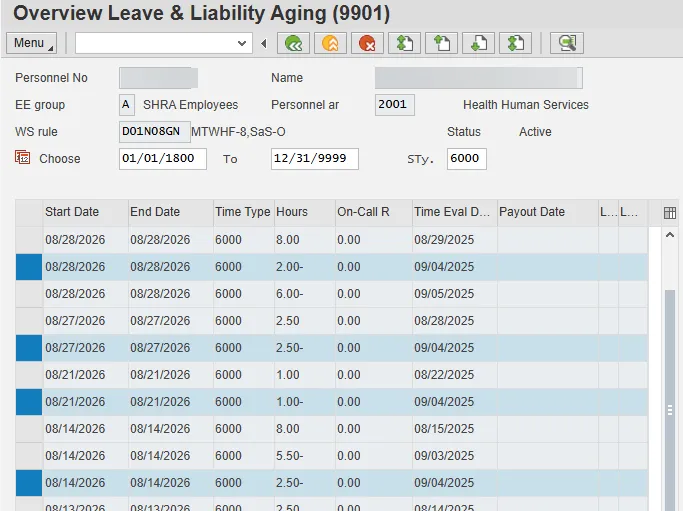
Task: Open the Menu dropdown button
Action: (x=31, y=43)
